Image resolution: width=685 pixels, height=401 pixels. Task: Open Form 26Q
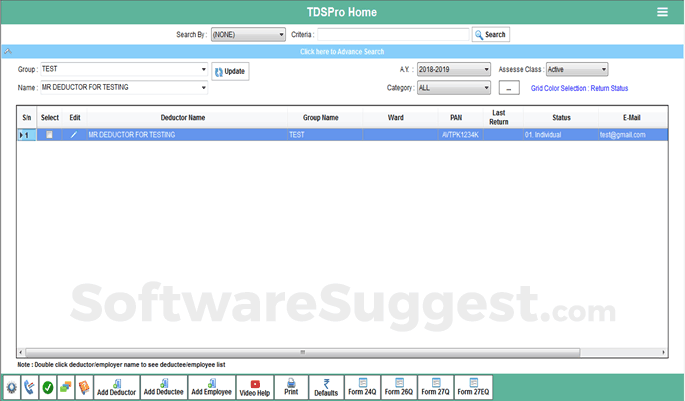point(399,387)
